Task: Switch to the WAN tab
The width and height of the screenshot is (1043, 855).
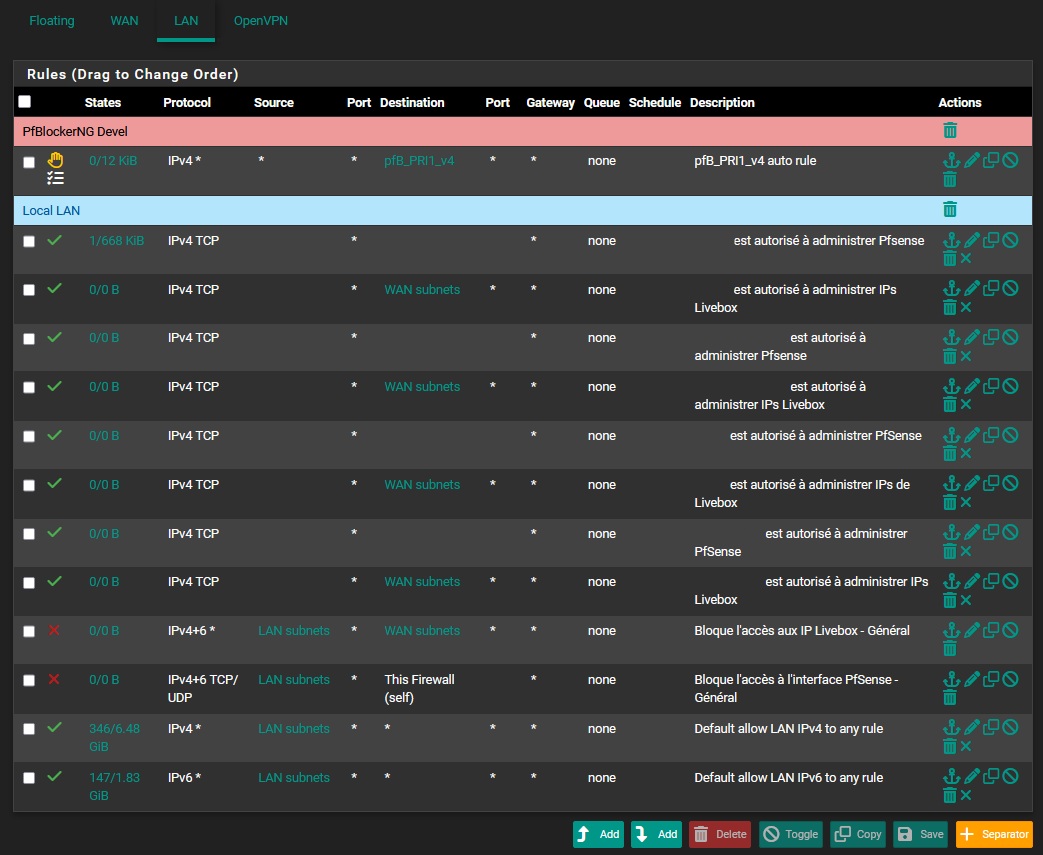Action: [x=124, y=21]
